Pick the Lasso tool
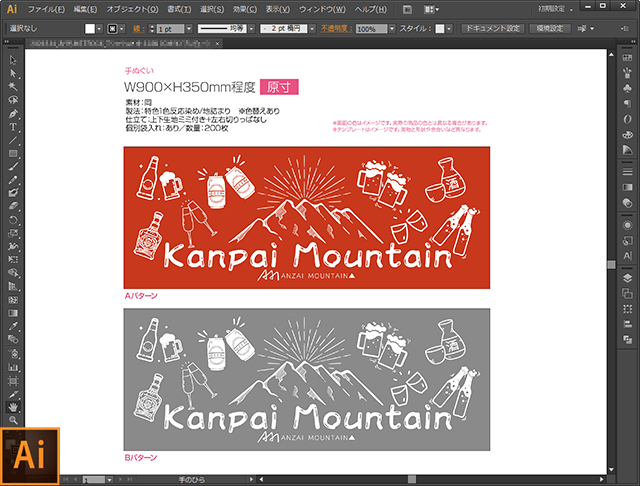 (x=13, y=100)
